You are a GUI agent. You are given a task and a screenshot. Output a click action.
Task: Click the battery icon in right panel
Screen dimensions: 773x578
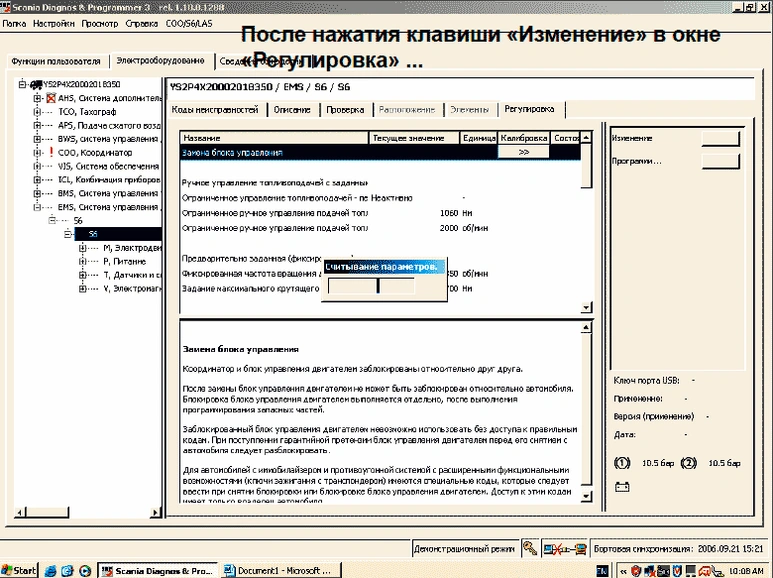pyautogui.click(x=621, y=487)
